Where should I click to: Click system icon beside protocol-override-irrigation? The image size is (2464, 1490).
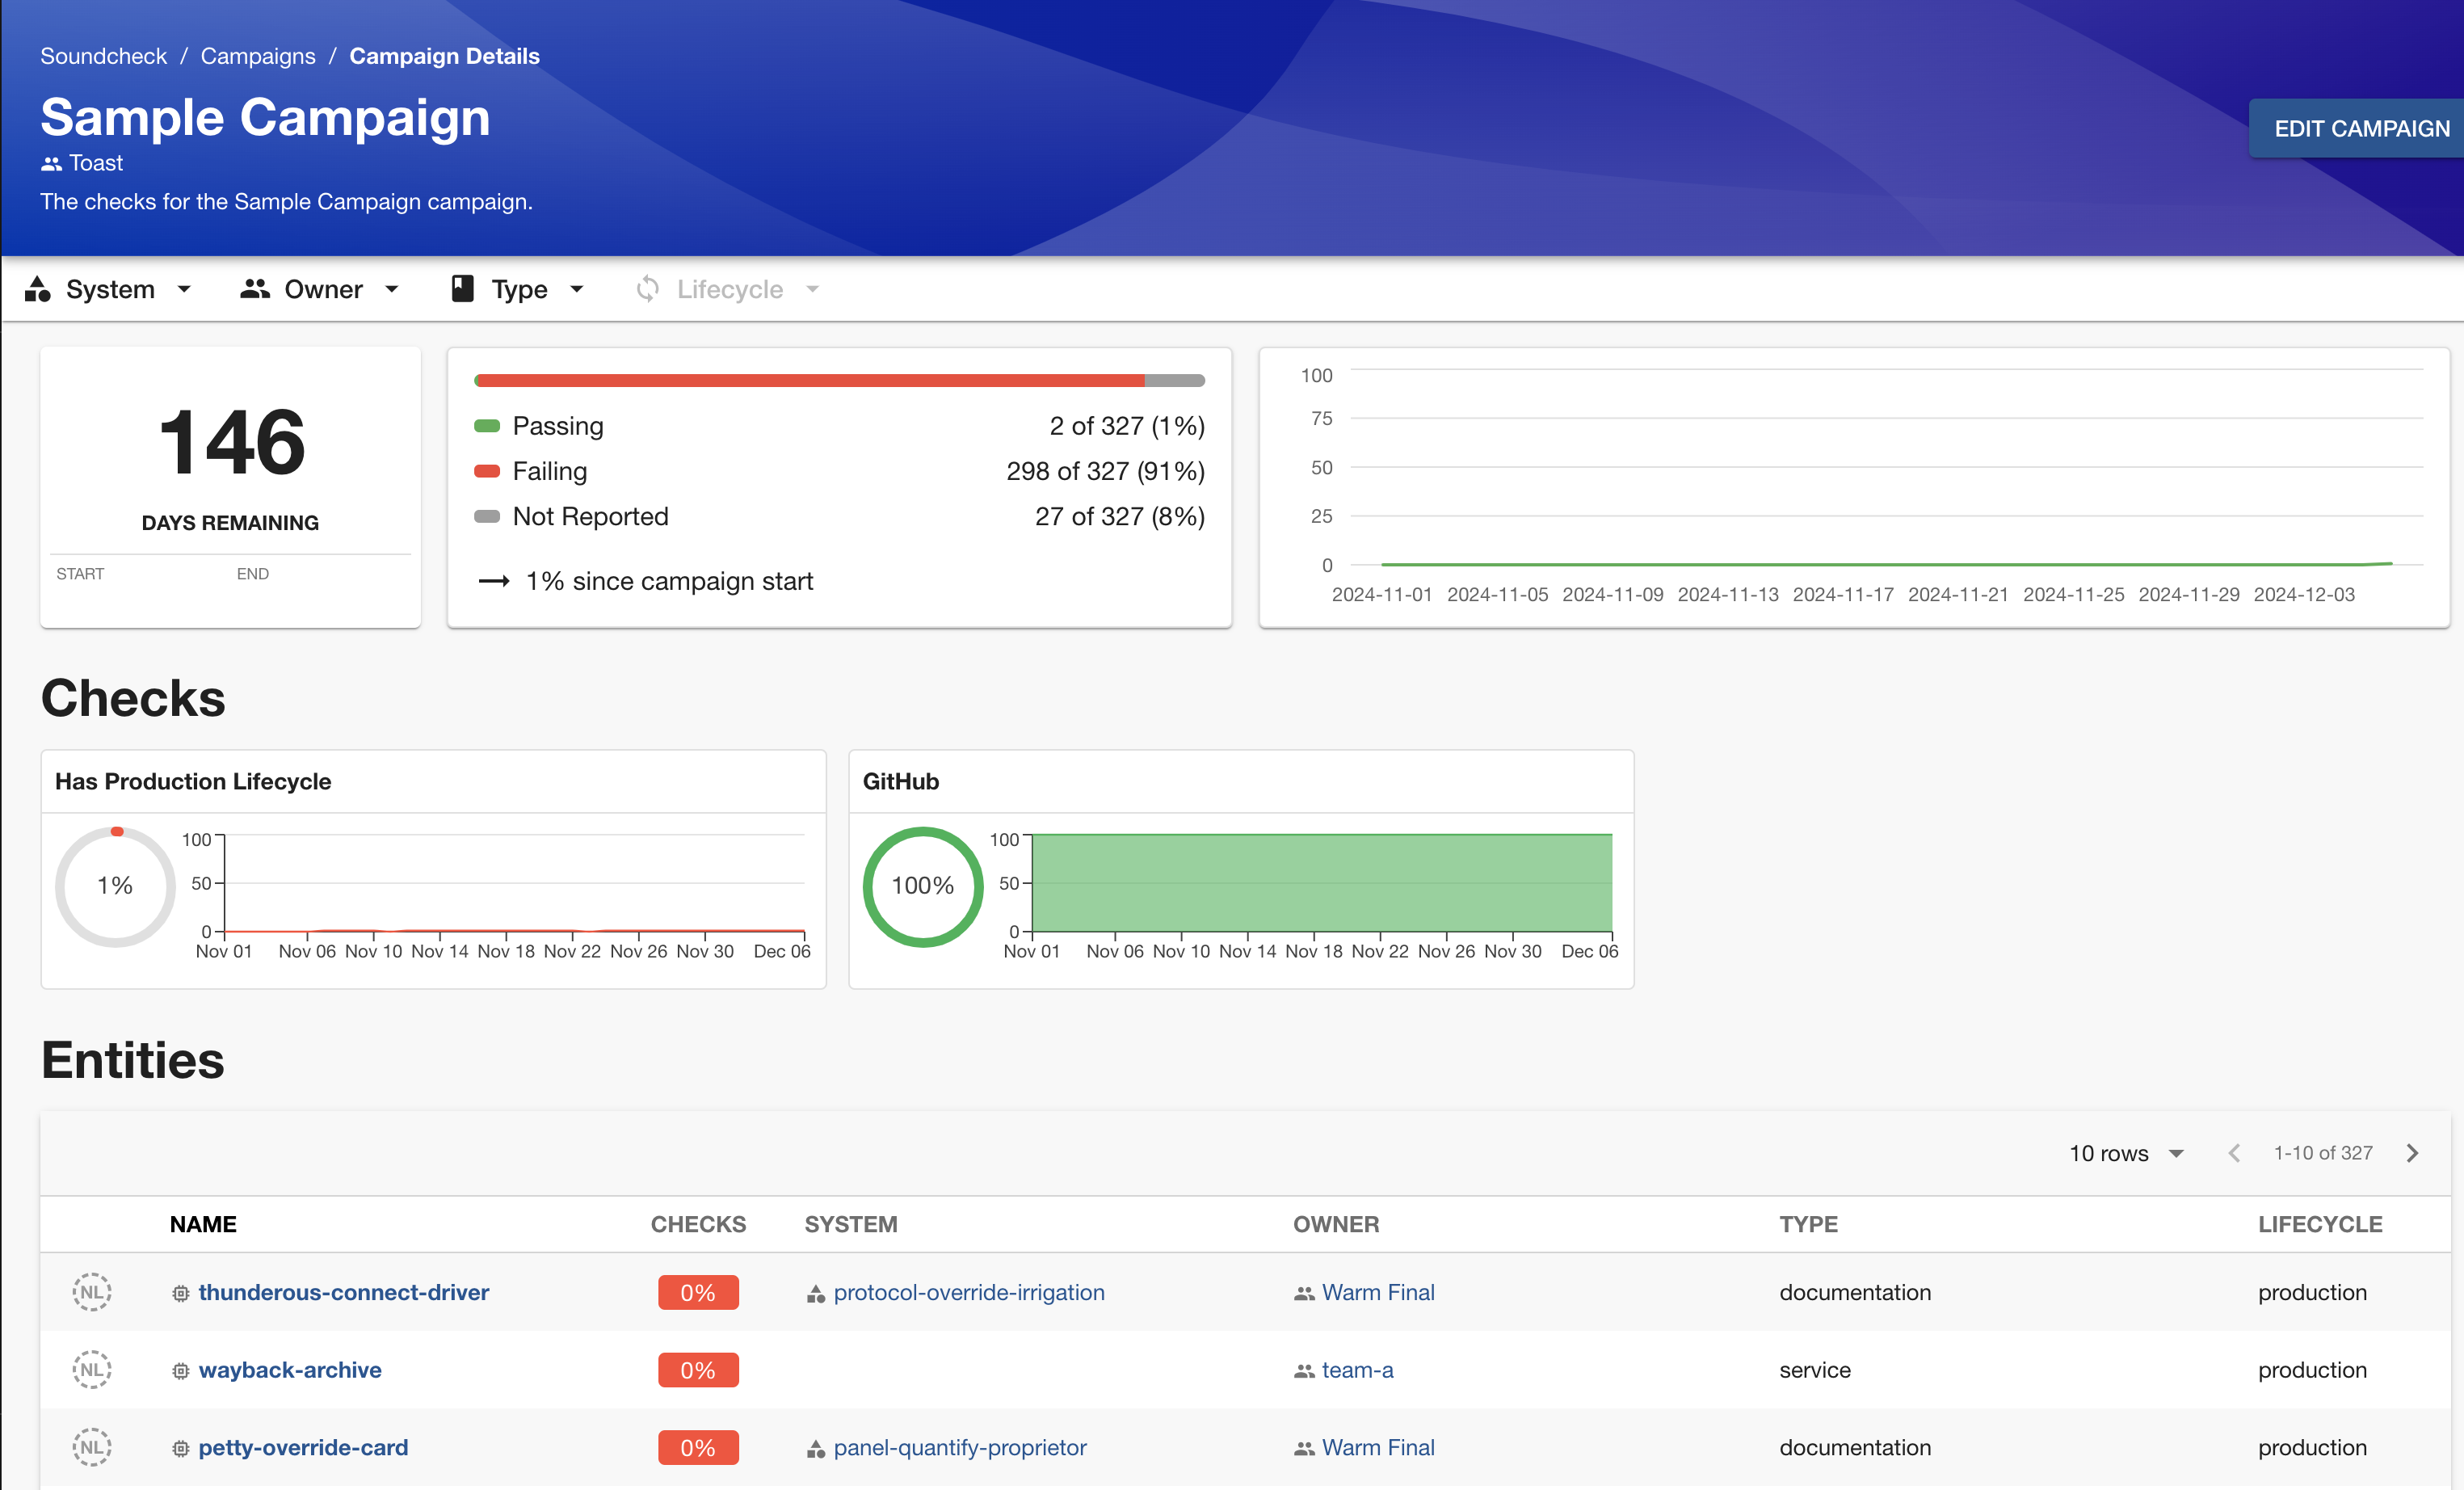816,1294
